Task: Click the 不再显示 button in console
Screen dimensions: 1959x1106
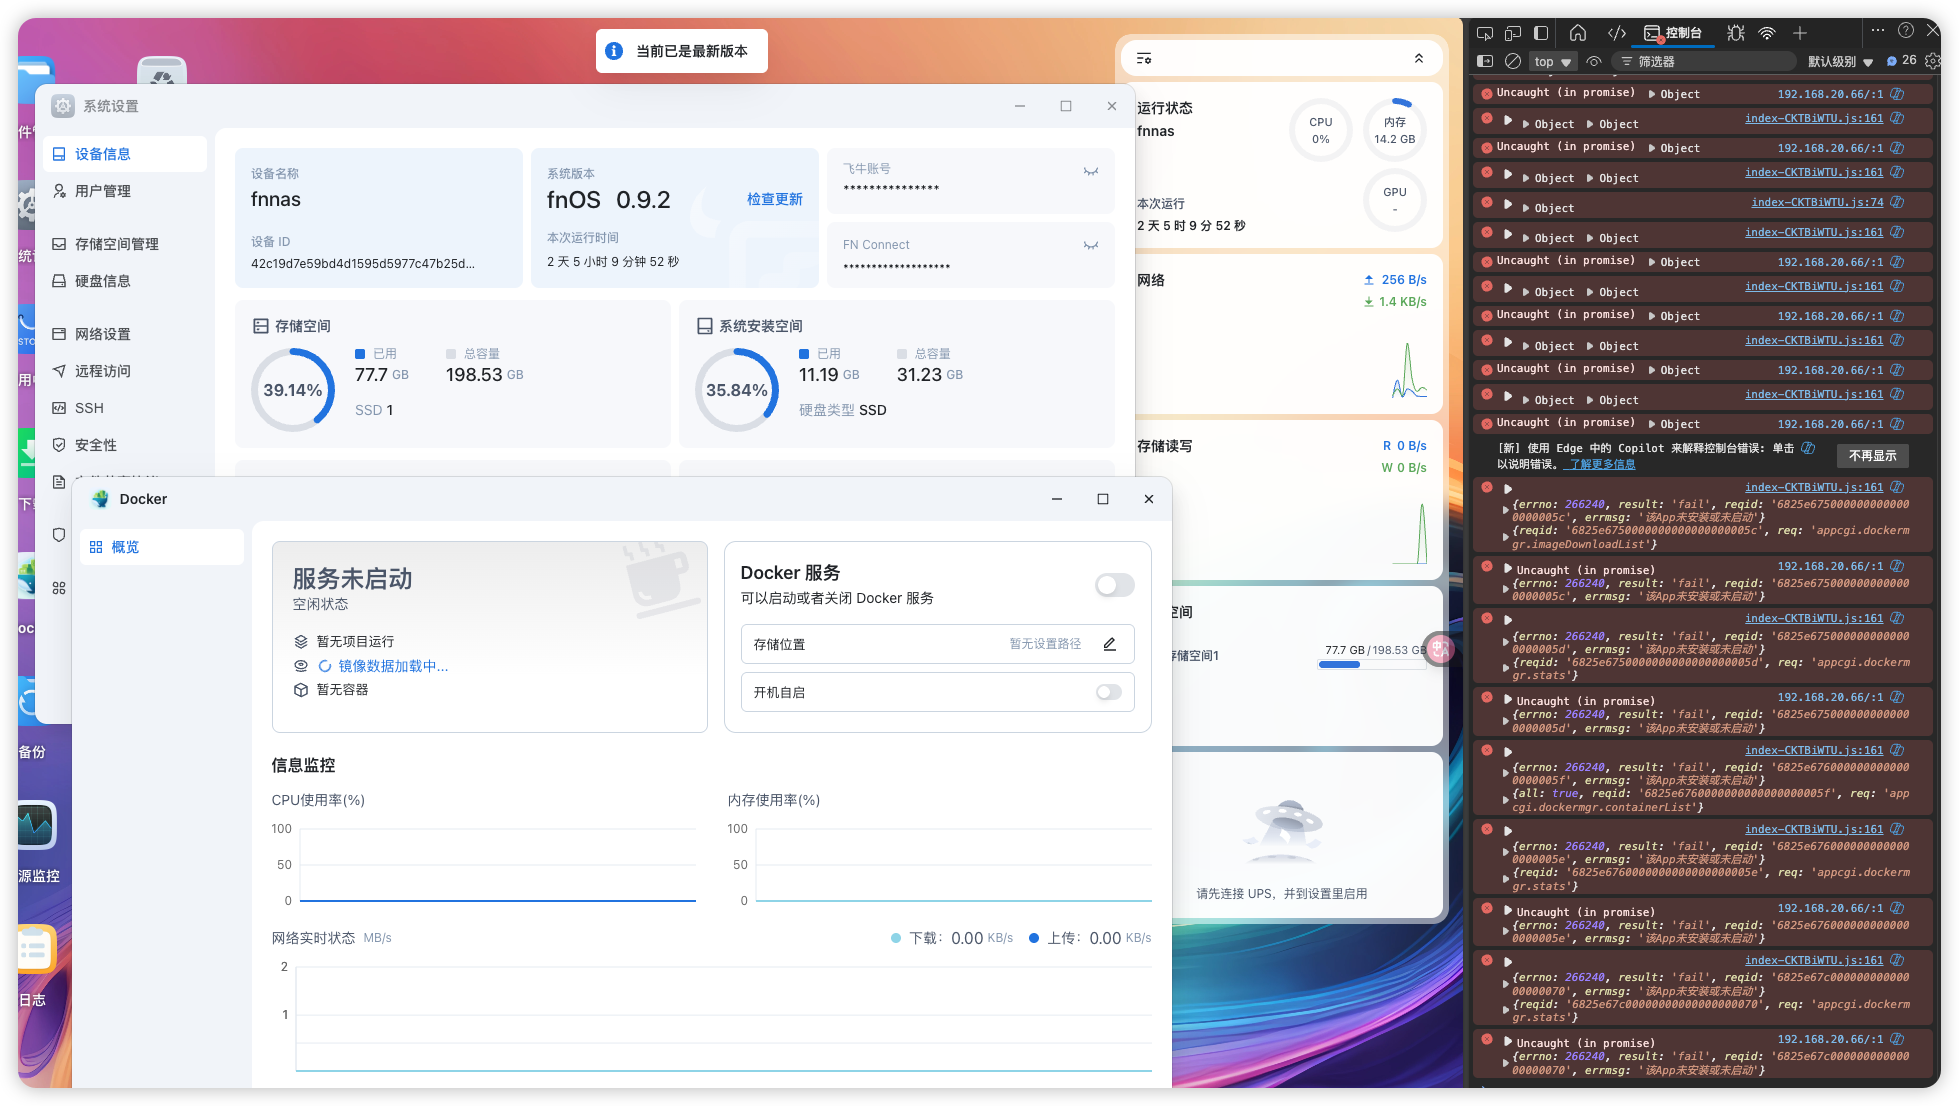Action: coord(1872,456)
